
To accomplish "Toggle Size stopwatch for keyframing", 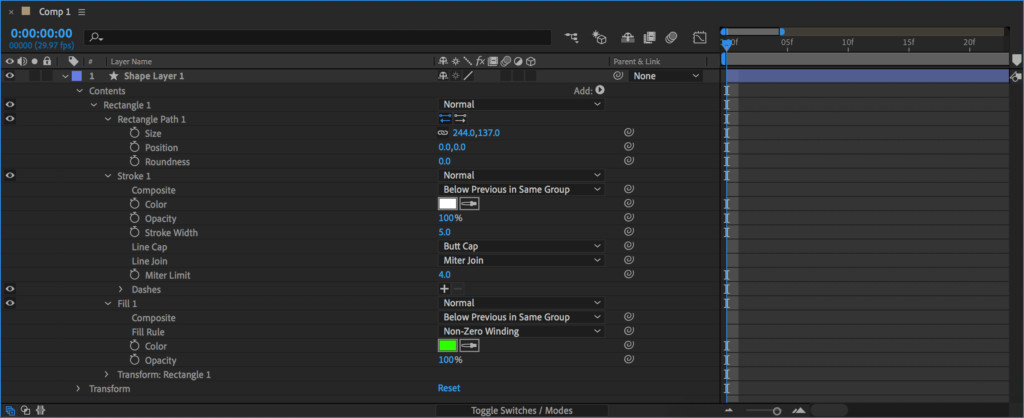I will [x=135, y=133].
